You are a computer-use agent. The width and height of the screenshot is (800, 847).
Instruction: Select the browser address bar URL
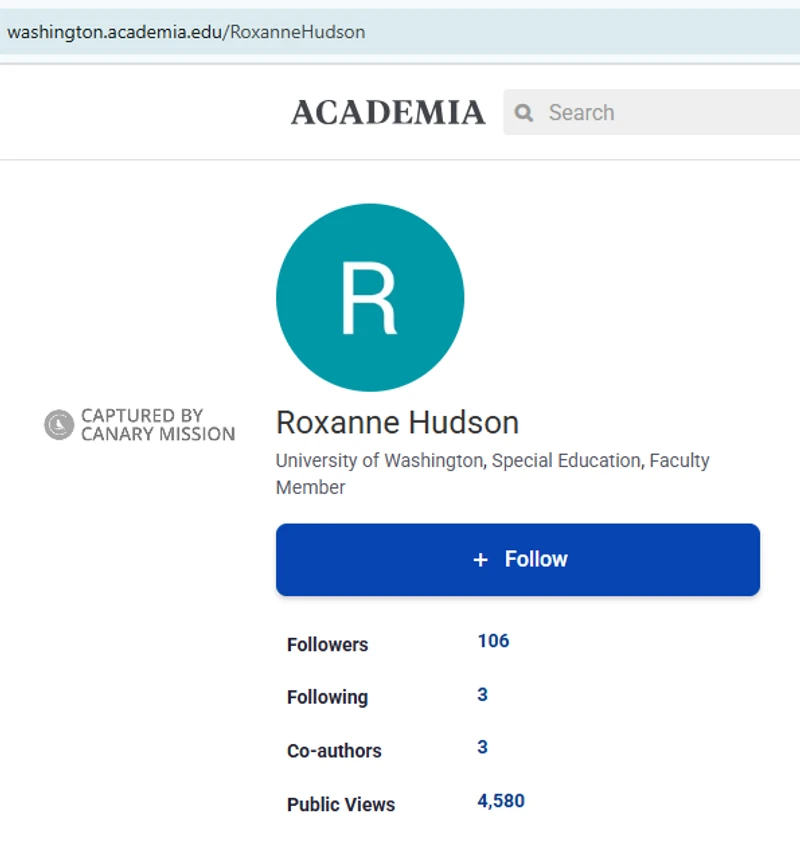[x=186, y=31]
